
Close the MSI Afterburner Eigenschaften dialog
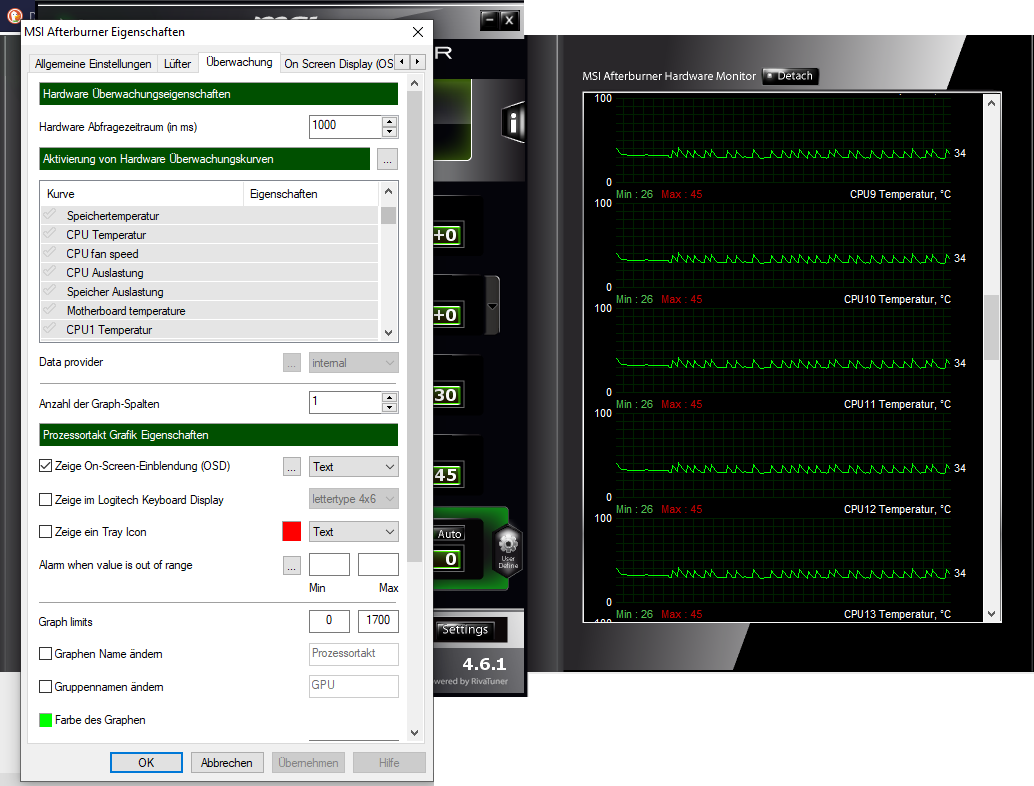(417, 32)
